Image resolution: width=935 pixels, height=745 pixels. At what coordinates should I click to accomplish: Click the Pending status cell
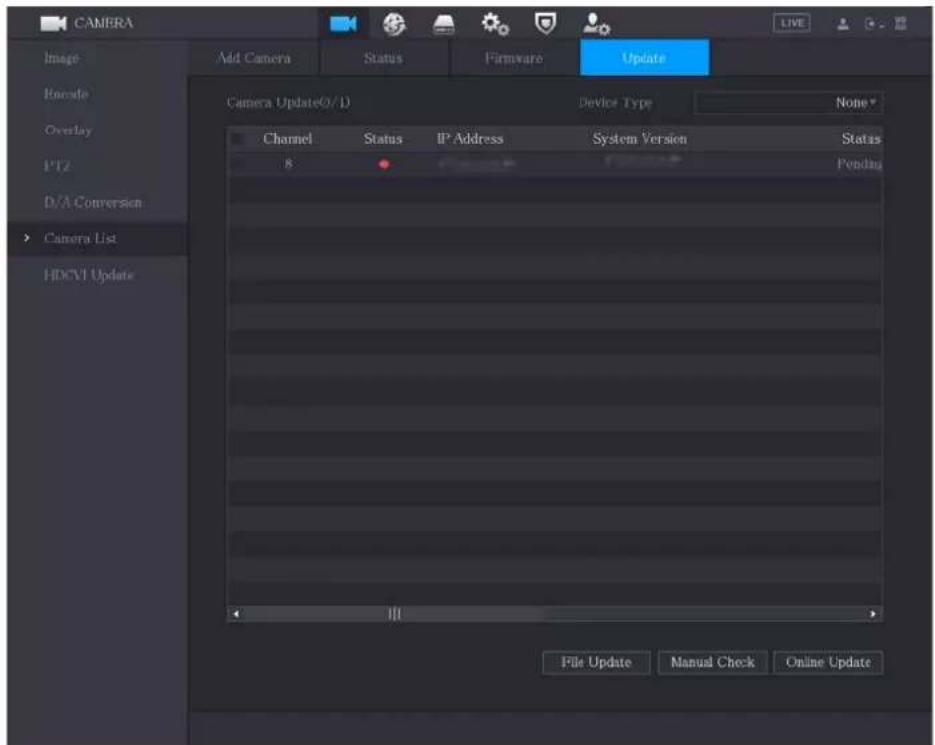point(859,164)
